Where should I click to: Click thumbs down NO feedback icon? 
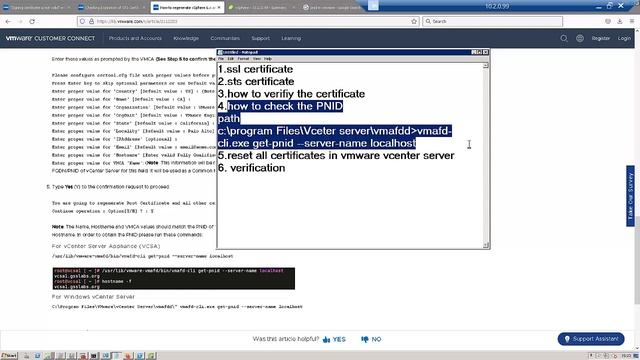pos(364,340)
